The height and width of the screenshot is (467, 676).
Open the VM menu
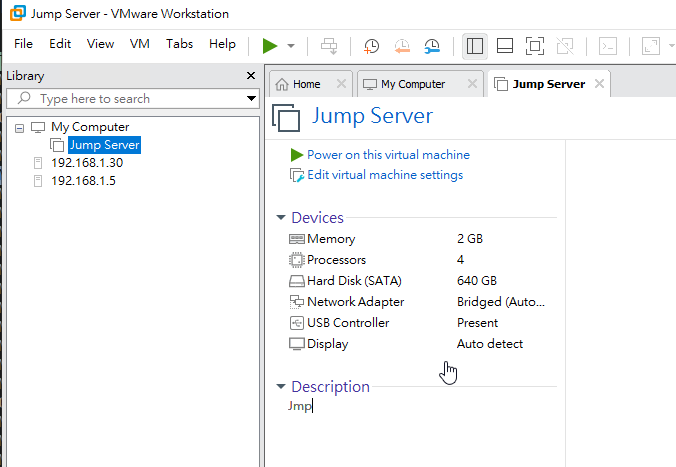pyautogui.click(x=140, y=44)
